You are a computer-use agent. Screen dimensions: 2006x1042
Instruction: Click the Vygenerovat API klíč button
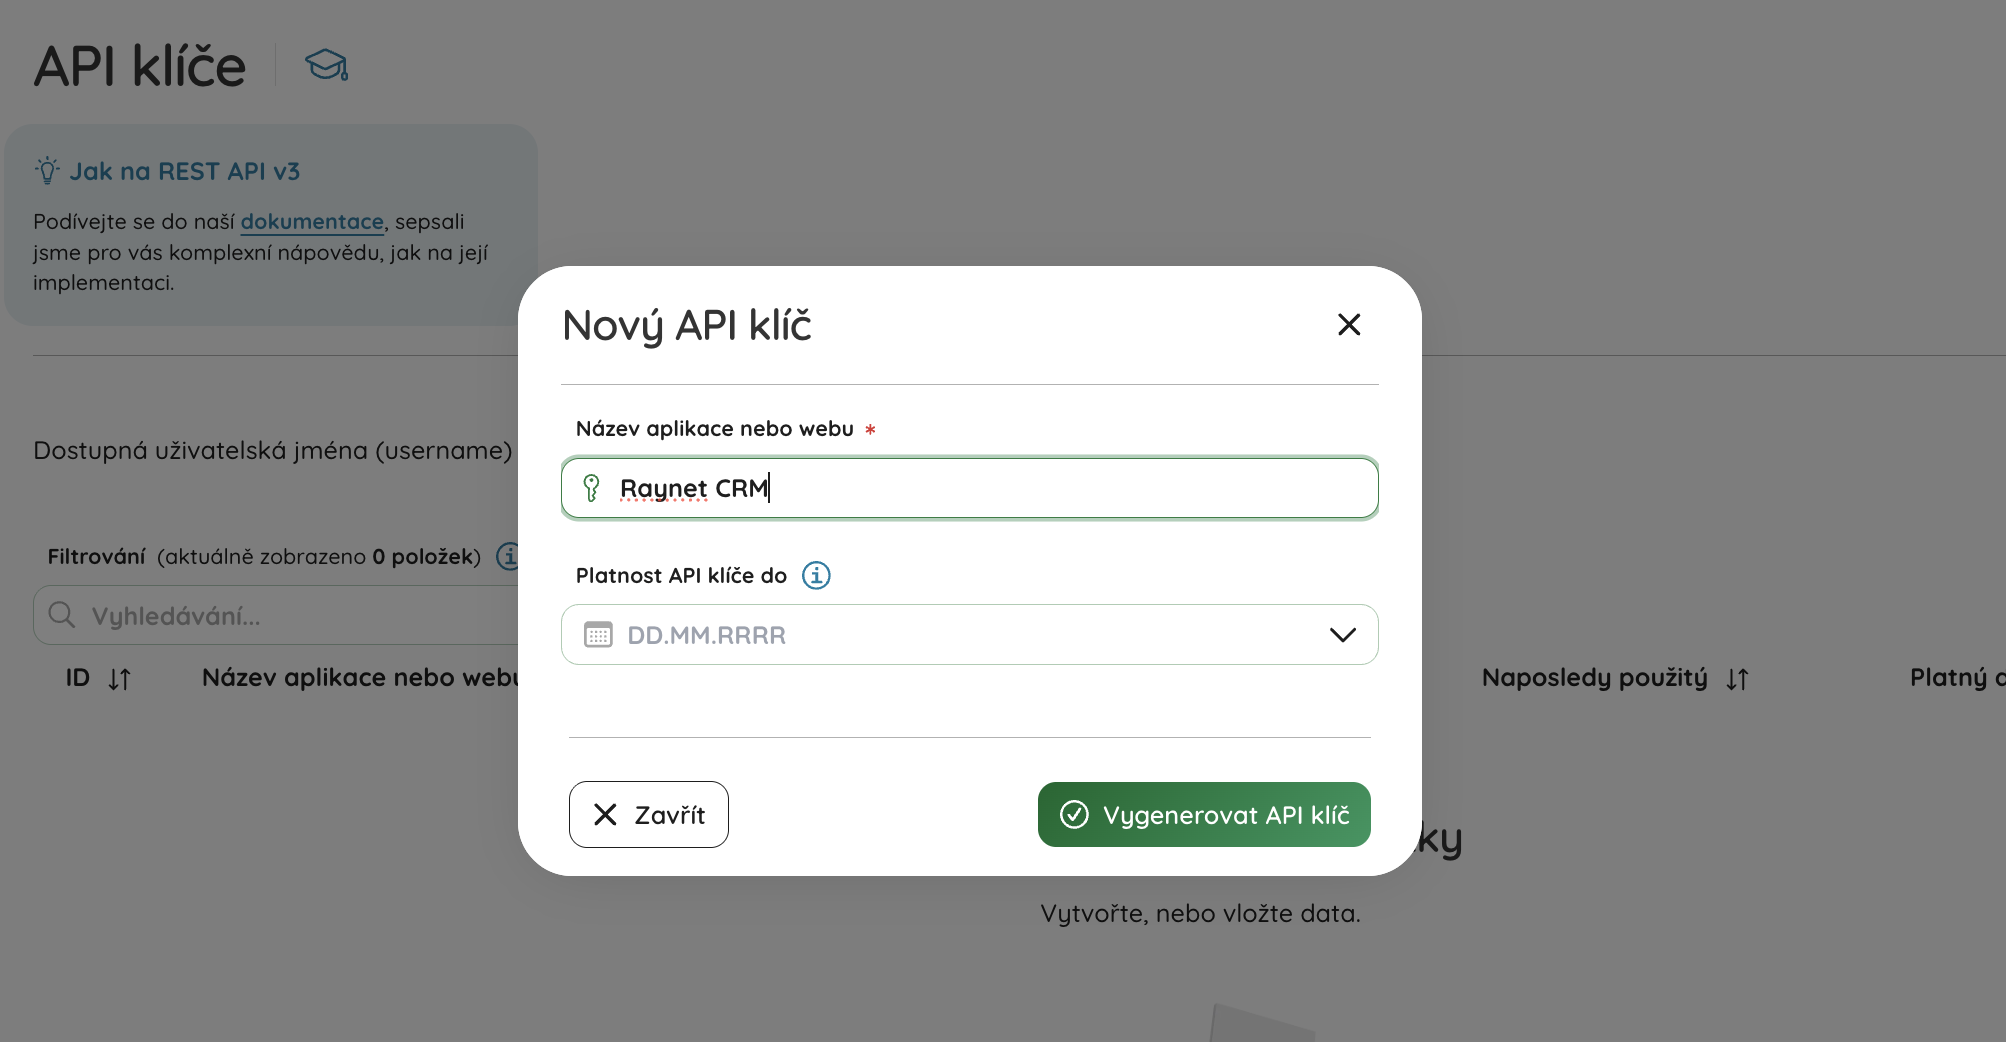(x=1204, y=814)
